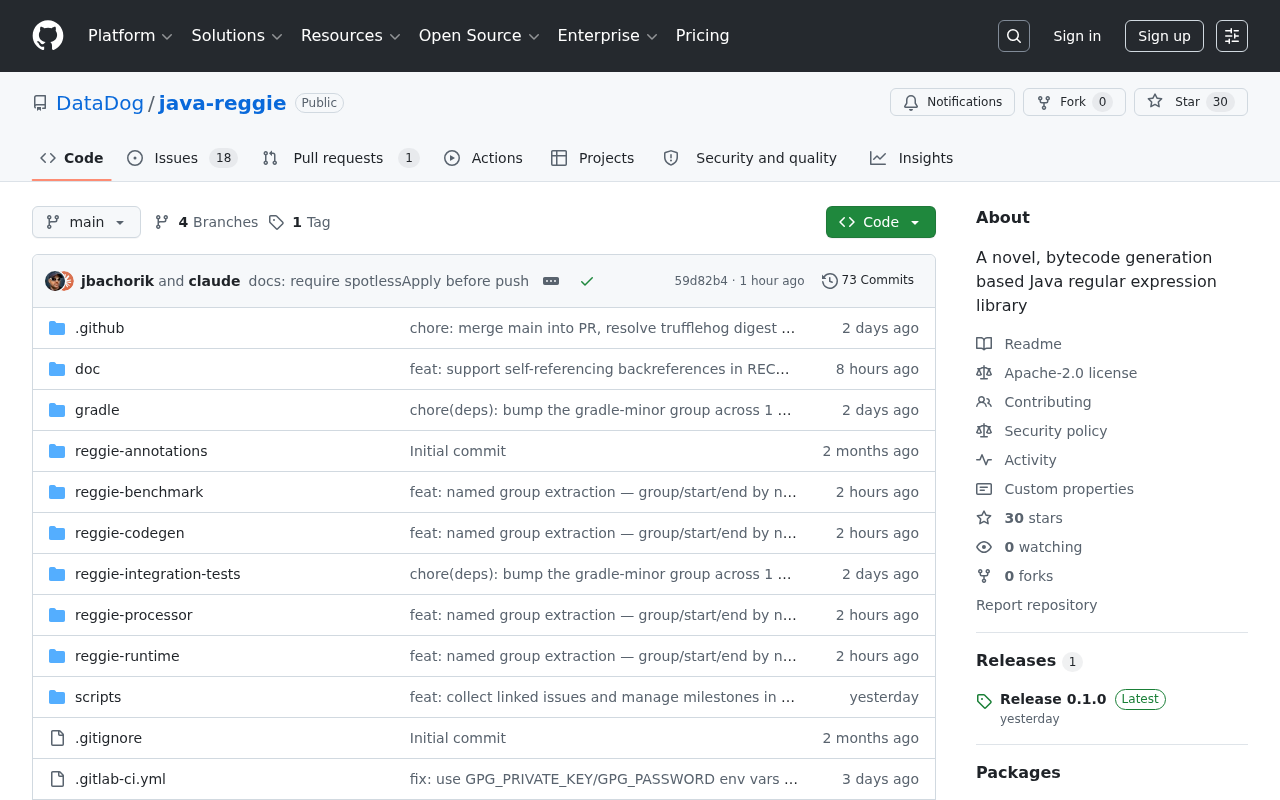Open the Custom properties link
Viewport: 1280px width, 800px height.
click(1055, 489)
